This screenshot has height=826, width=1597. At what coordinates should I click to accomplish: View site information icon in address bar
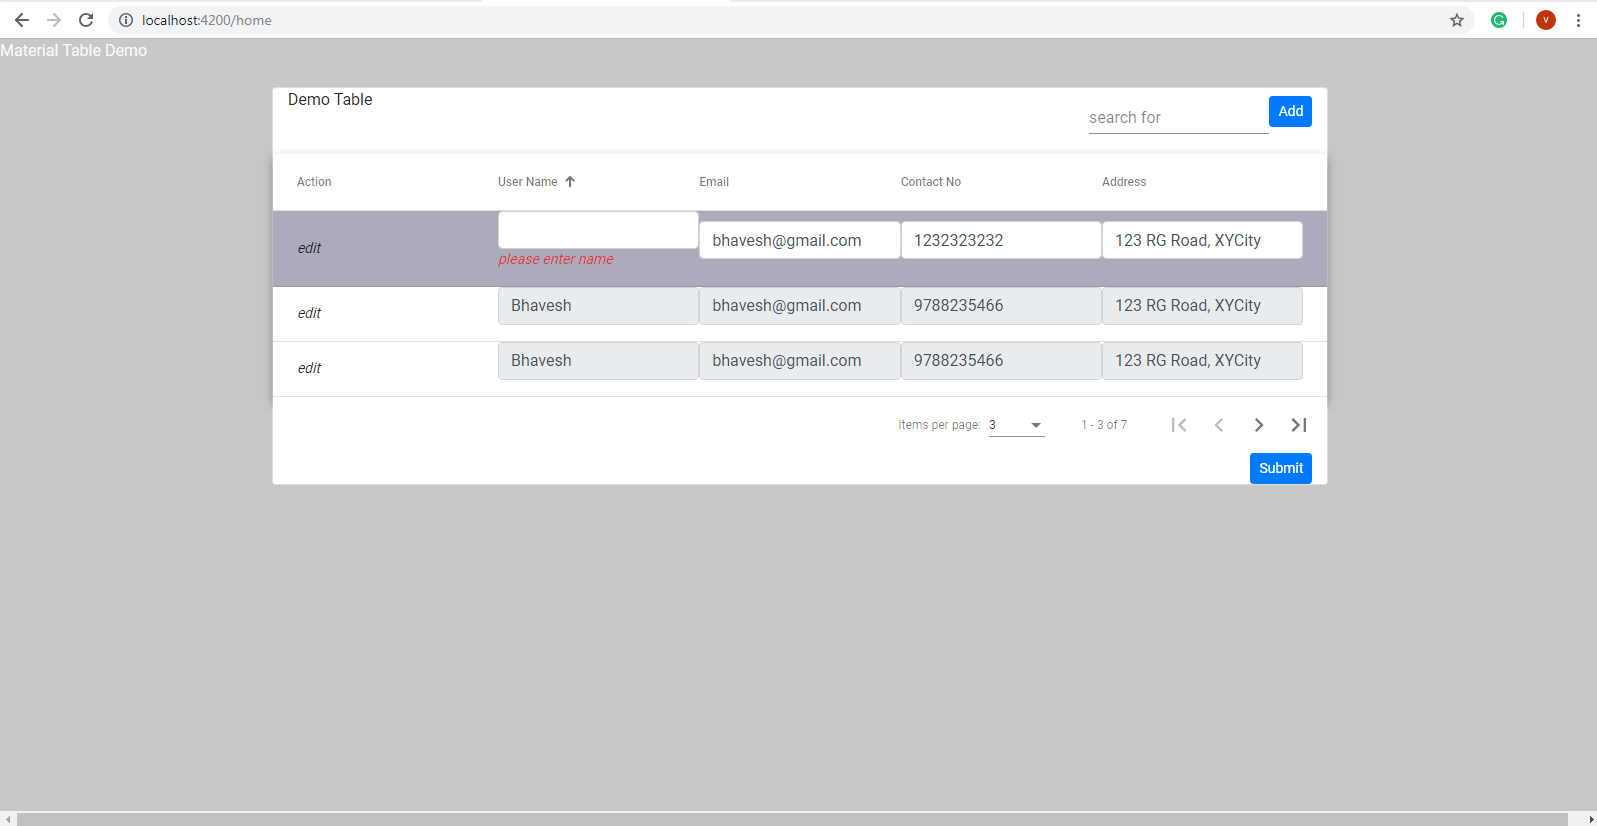click(126, 20)
